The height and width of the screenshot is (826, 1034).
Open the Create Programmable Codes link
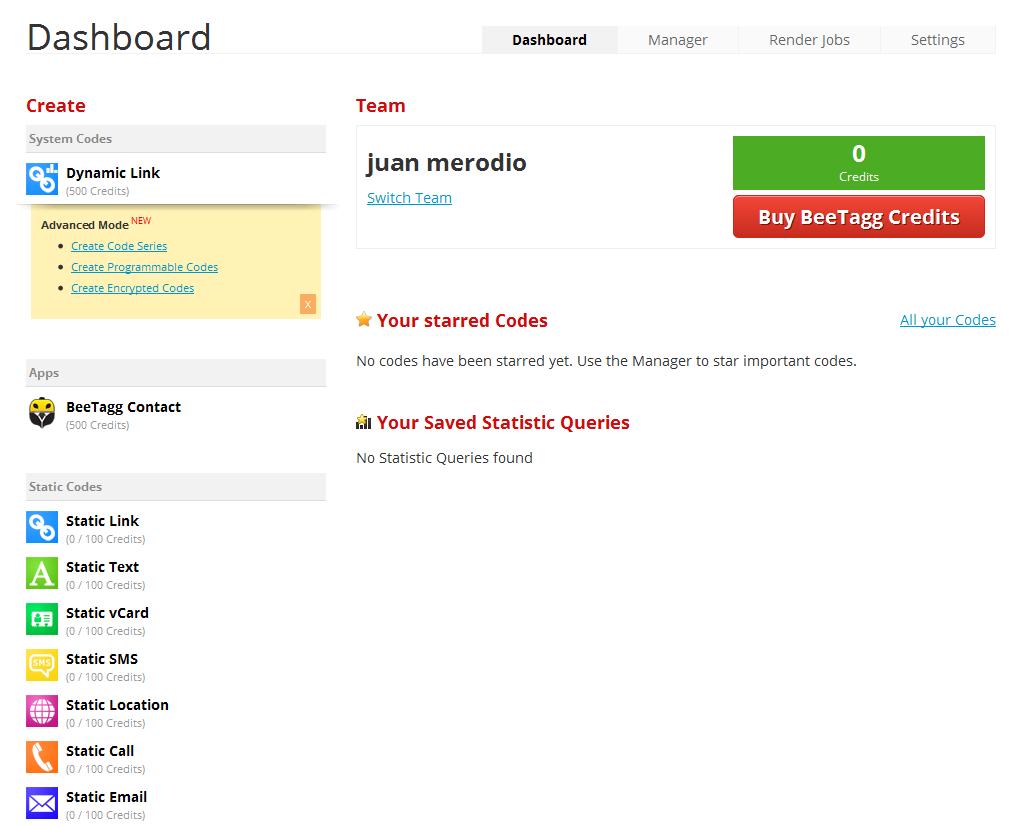pyautogui.click(x=144, y=267)
